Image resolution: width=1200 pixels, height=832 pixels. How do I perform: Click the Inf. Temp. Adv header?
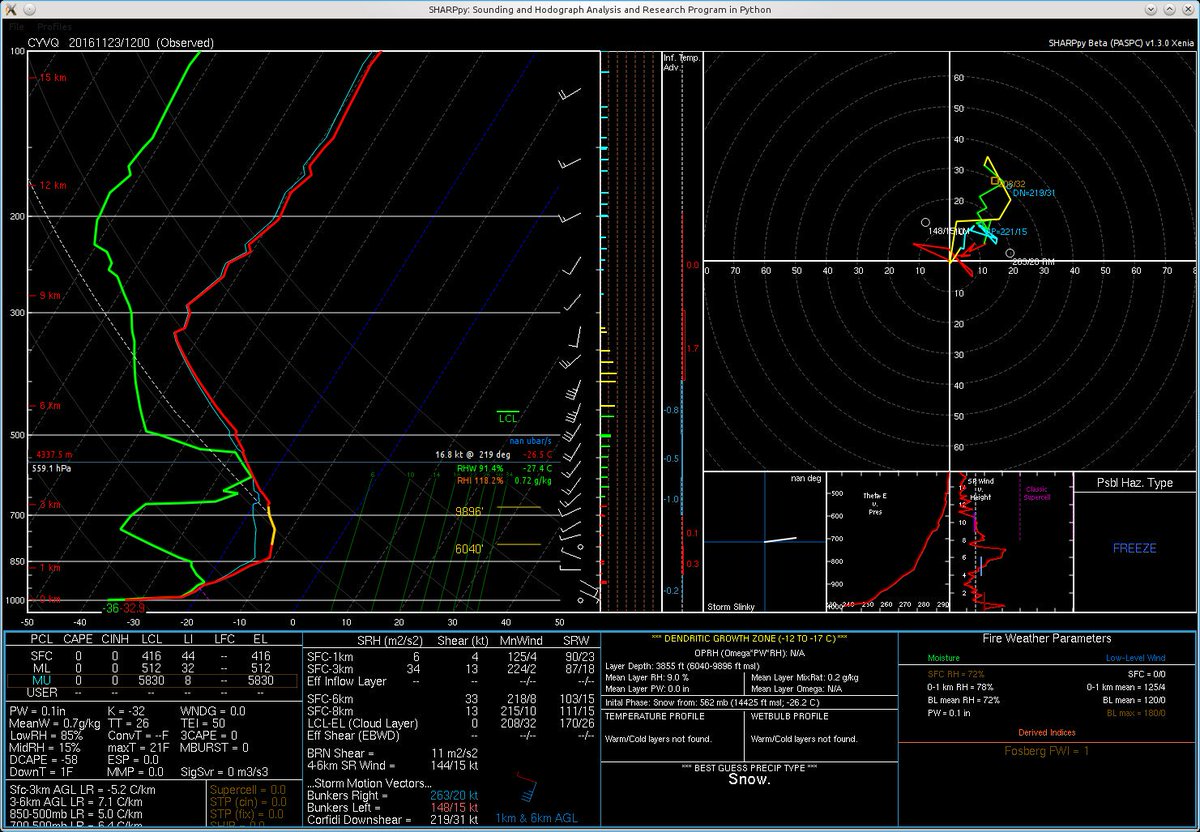681,62
